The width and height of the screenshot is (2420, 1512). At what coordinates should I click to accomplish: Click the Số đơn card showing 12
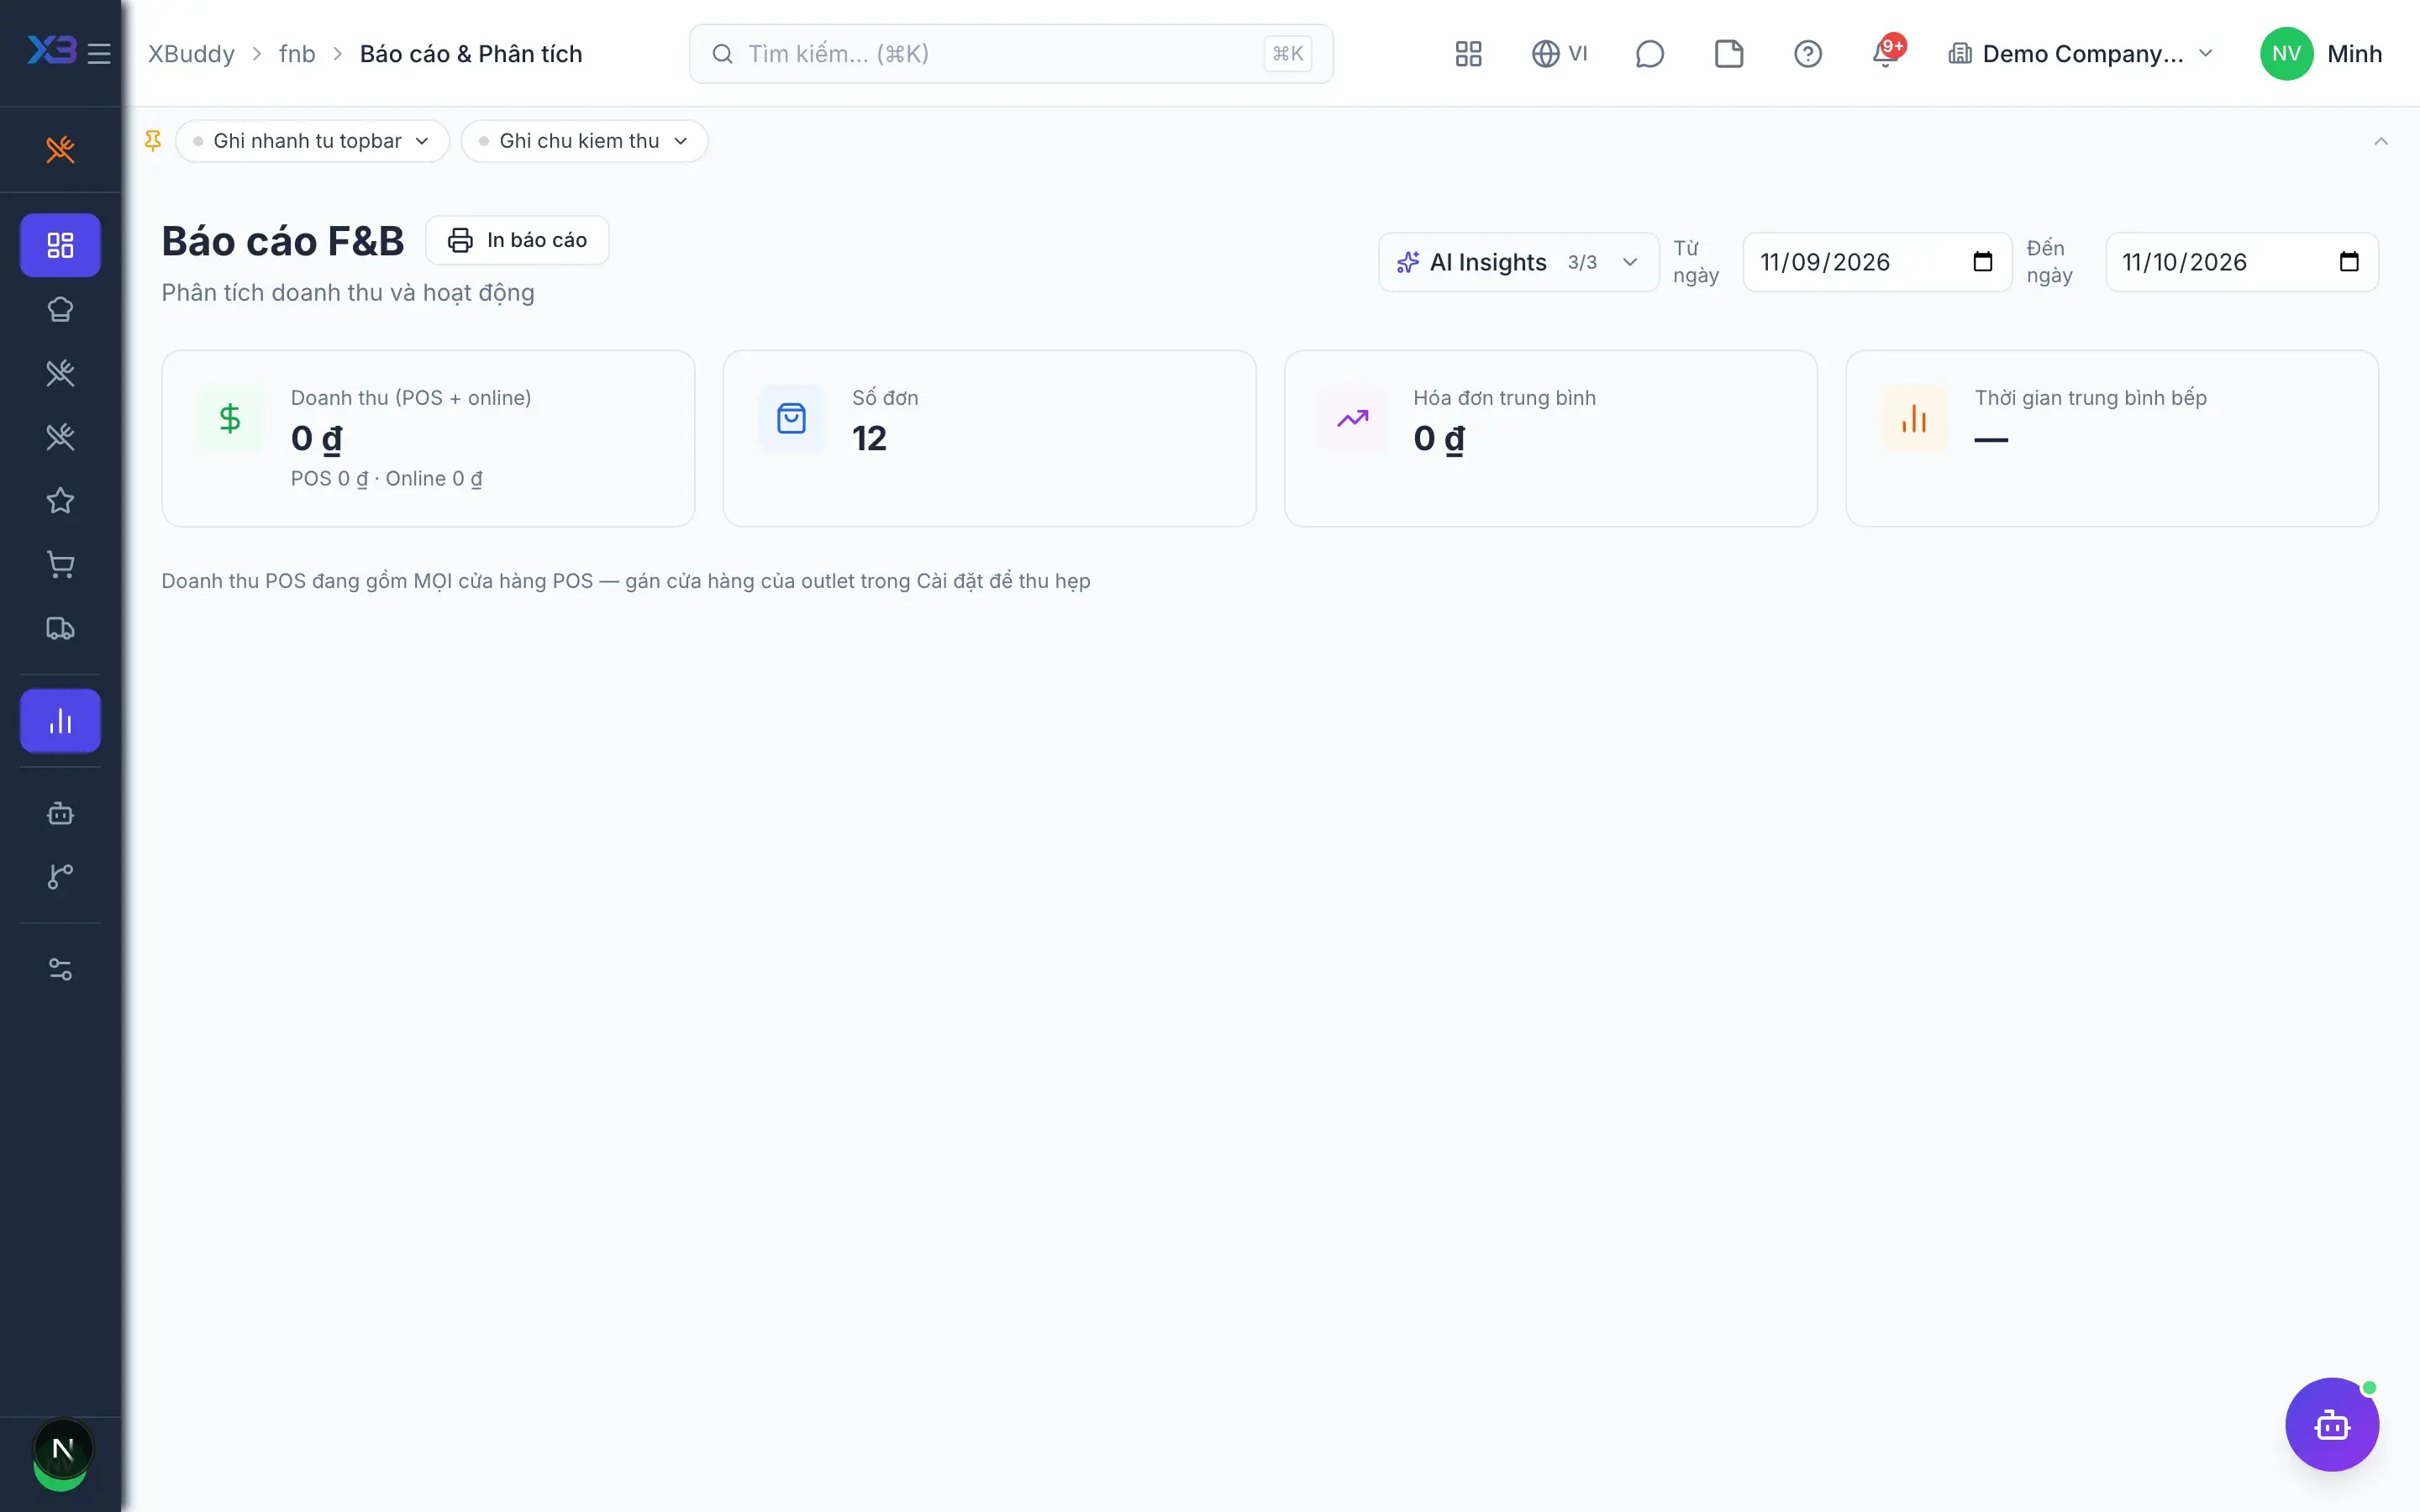tap(989, 438)
